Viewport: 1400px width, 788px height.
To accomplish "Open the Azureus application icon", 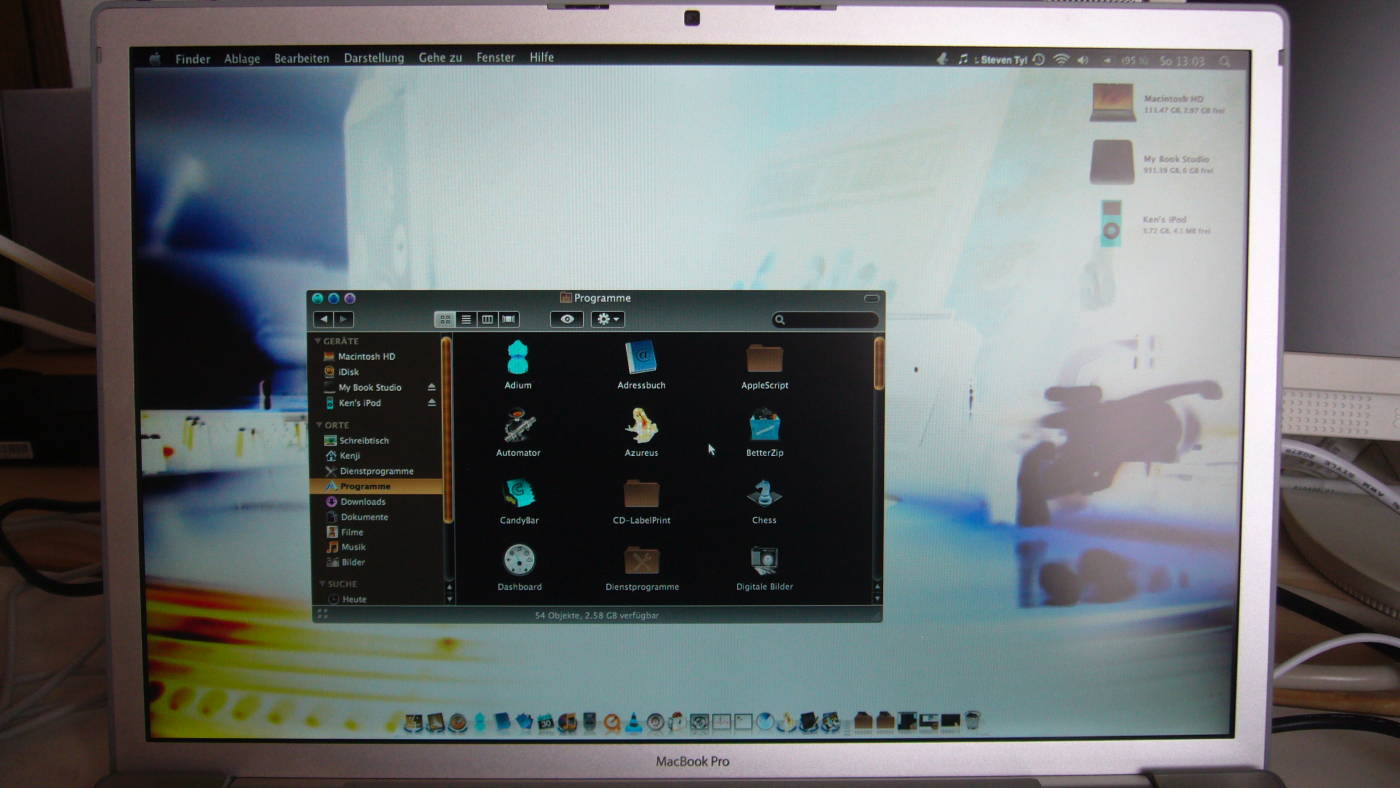I will (x=641, y=426).
